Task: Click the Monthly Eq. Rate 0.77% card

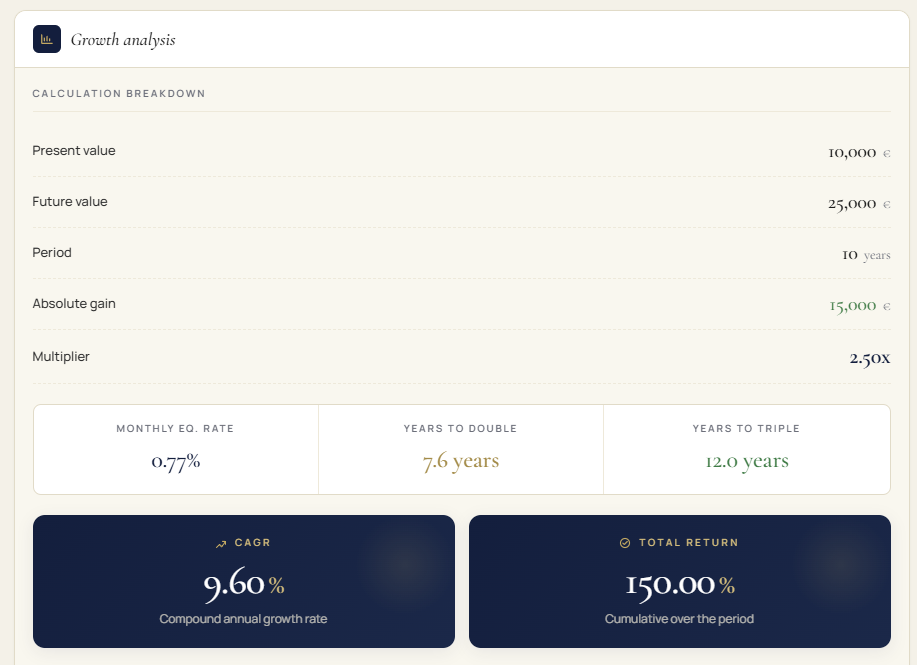Action: [176, 449]
